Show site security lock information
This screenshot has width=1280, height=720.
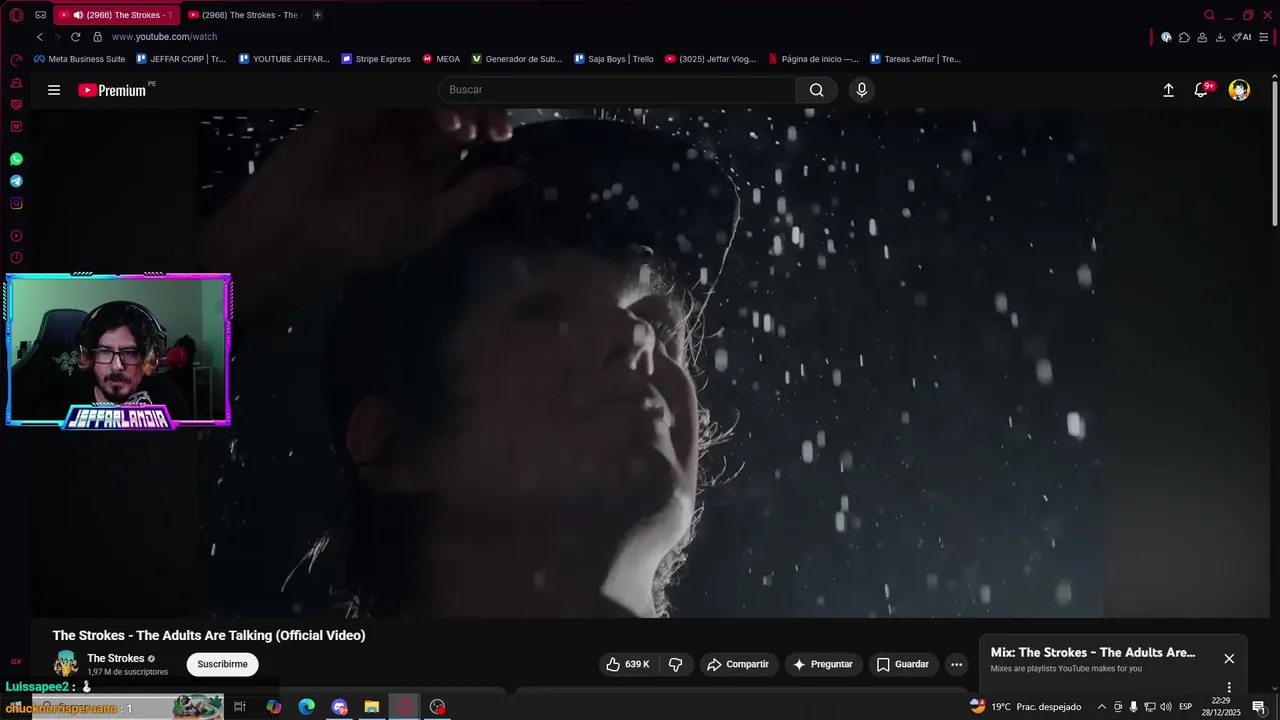97,37
